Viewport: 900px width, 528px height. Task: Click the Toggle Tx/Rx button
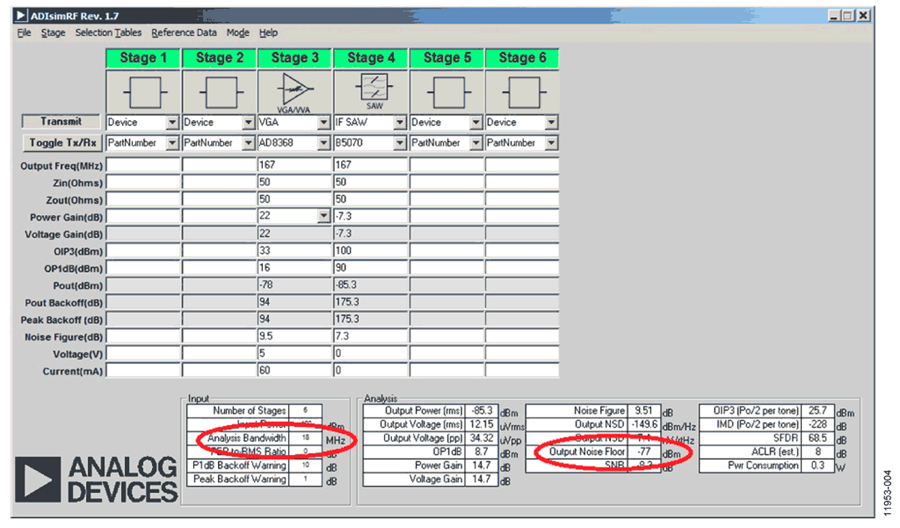tap(63, 142)
